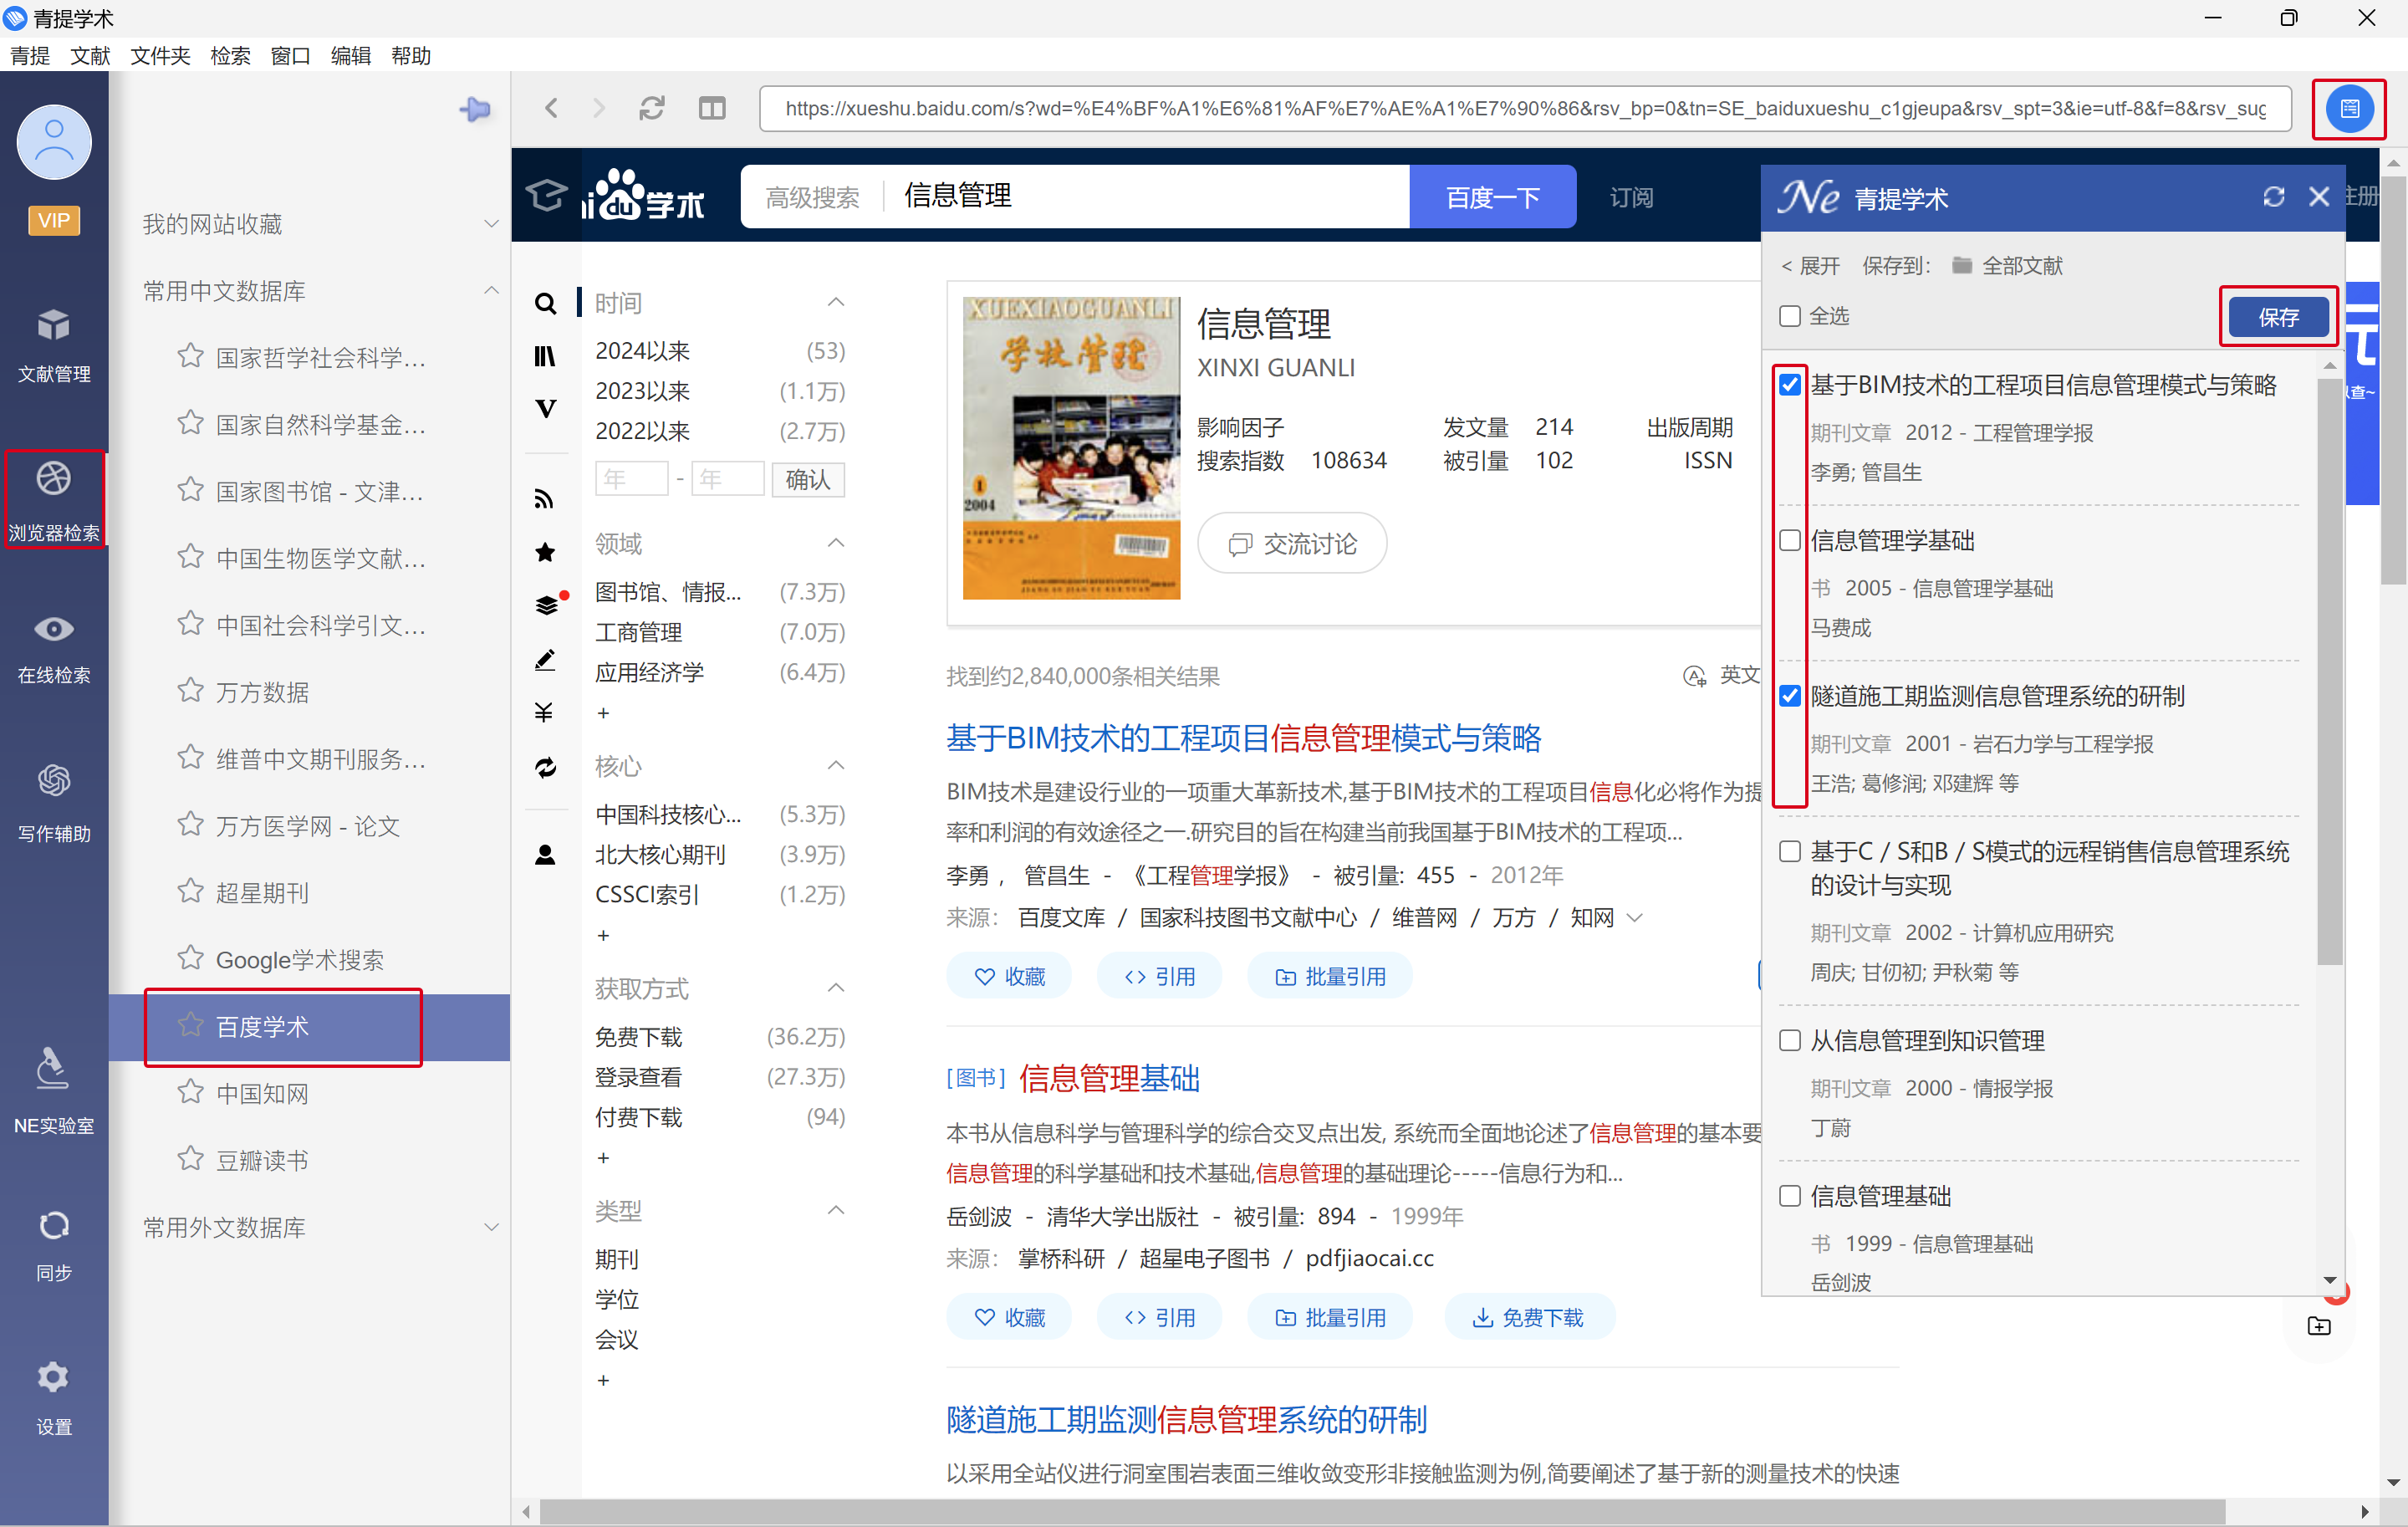This screenshot has width=2408, height=1527.
Task: Click the 信息管理 journal cover thumbnail
Action: click(x=1071, y=448)
